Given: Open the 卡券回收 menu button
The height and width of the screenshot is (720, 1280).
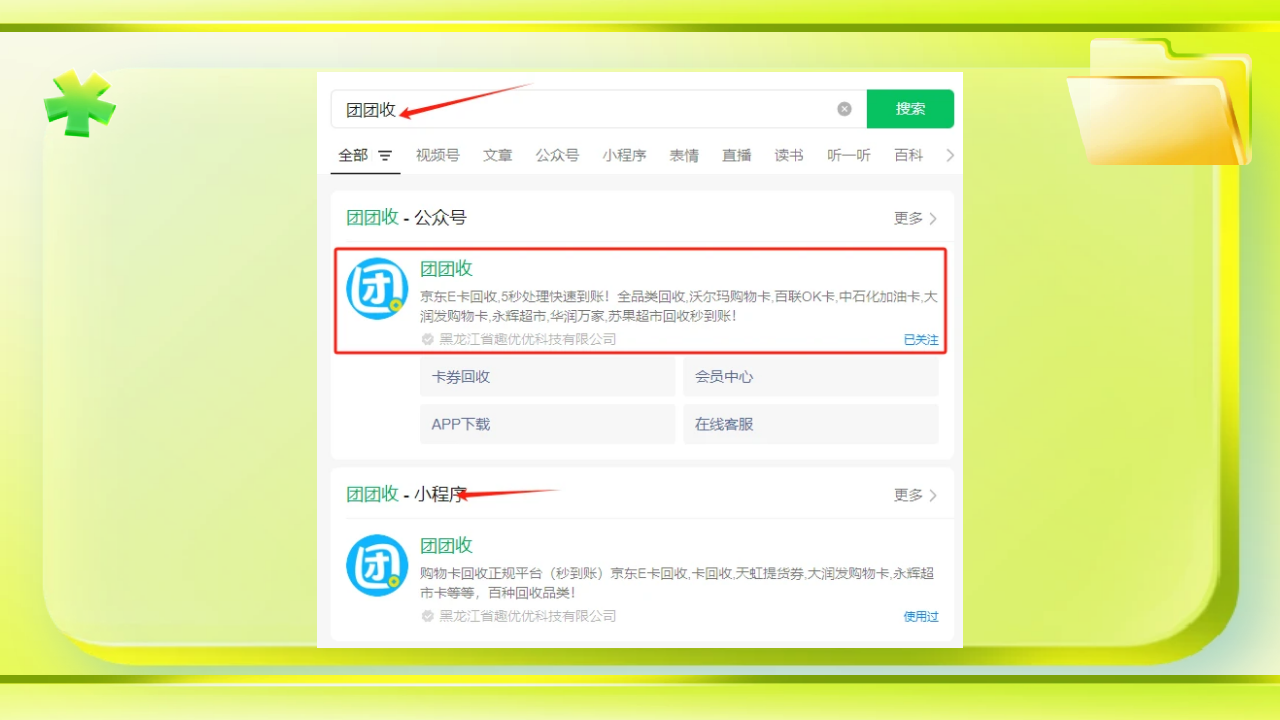Looking at the screenshot, I should (548, 377).
